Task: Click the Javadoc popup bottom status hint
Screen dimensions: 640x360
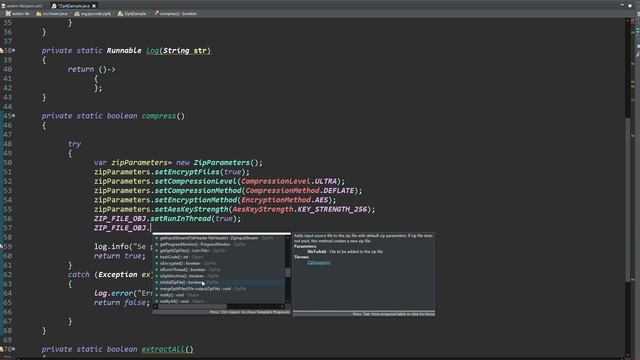Action: tap(393, 314)
